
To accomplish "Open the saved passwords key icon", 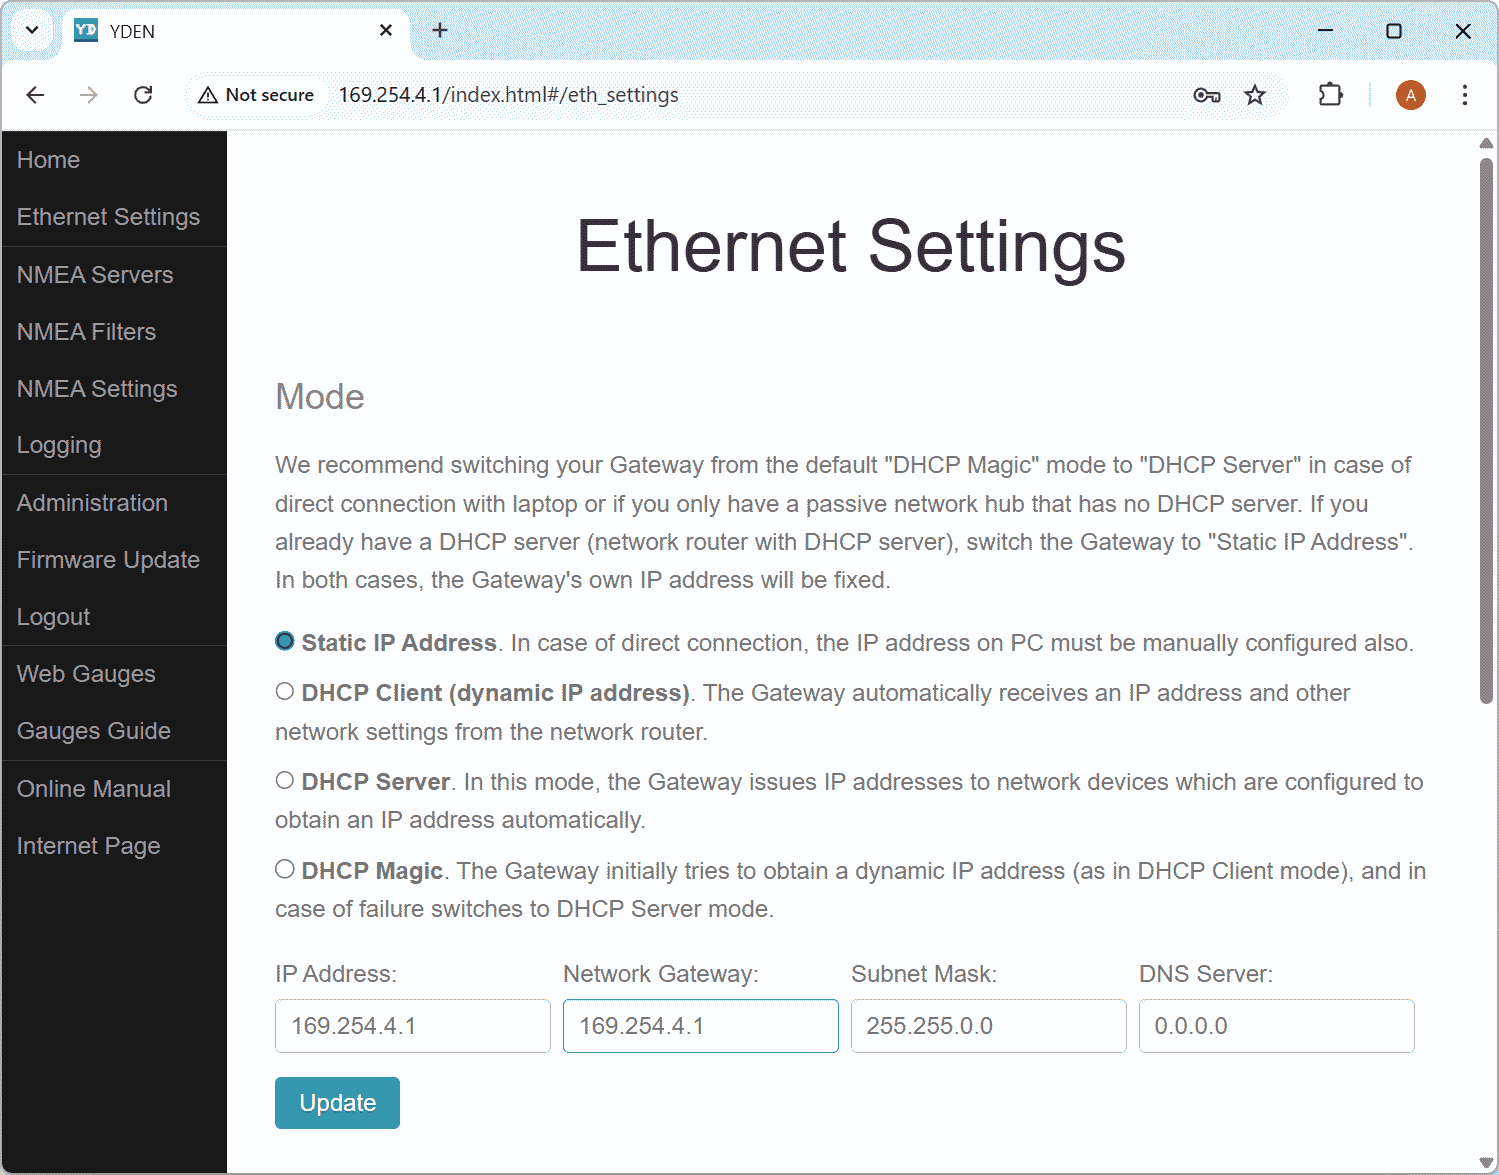I will (x=1206, y=94).
